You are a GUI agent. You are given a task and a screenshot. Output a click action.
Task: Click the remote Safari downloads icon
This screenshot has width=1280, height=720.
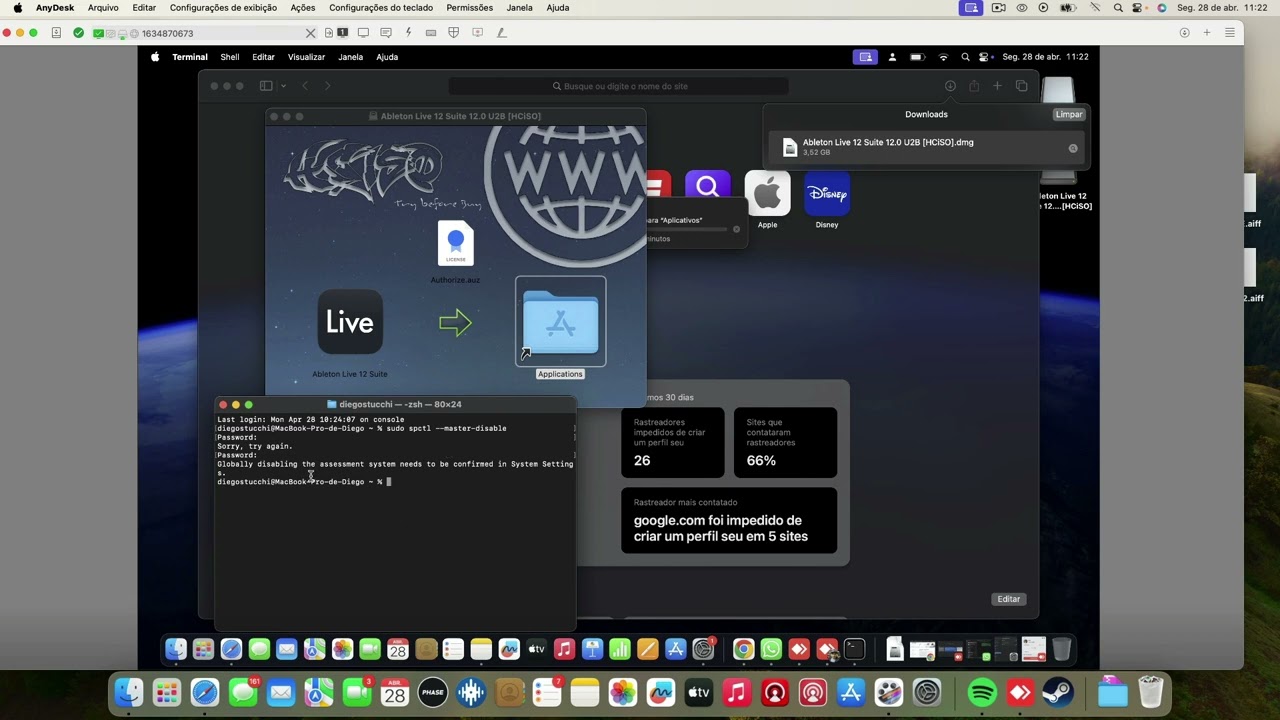click(x=950, y=86)
